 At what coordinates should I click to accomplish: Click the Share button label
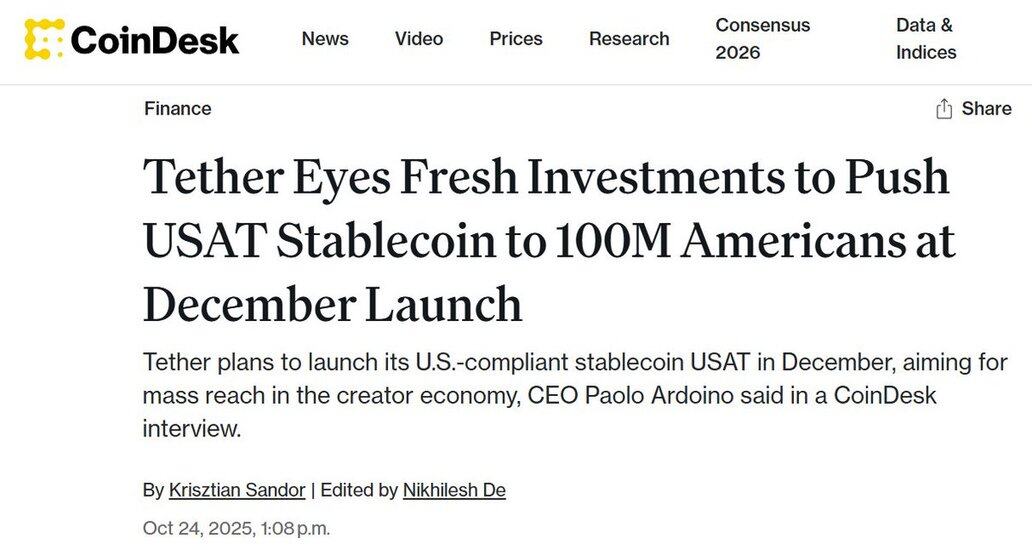[x=986, y=109]
